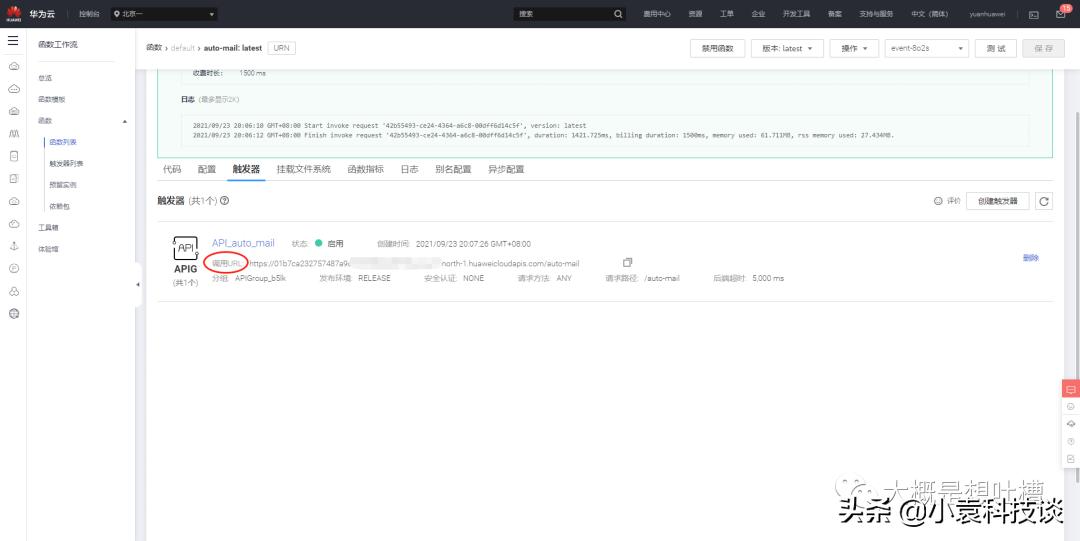
Task: Select 函数列表 in the sidebar
Action: (63, 143)
